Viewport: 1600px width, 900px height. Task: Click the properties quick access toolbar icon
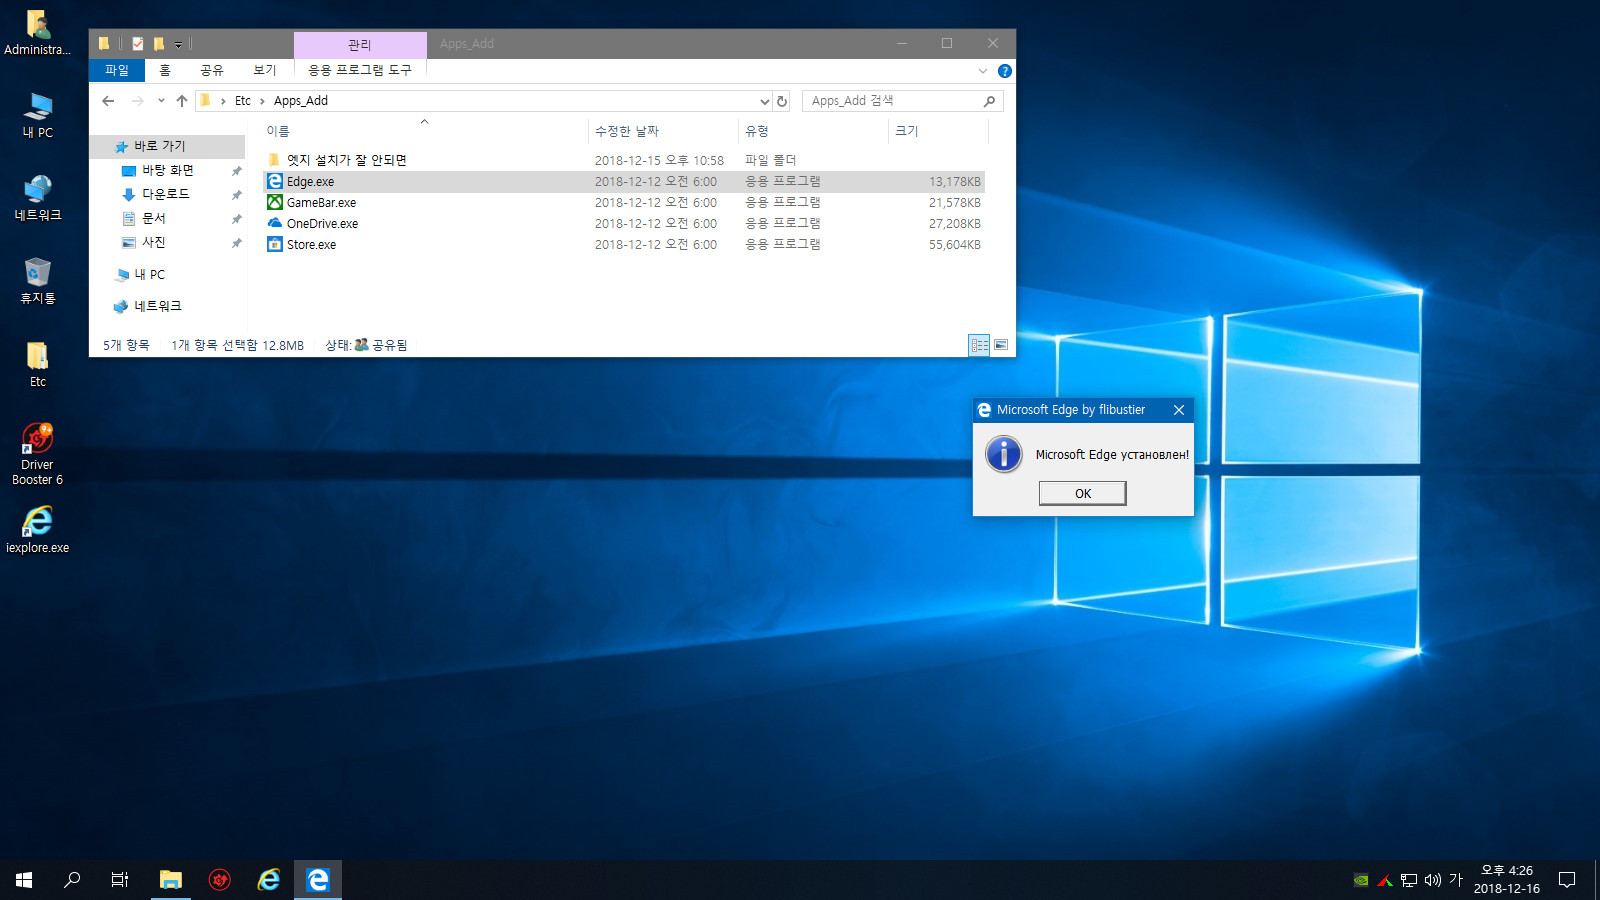pyautogui.click(x=138, y=44)
